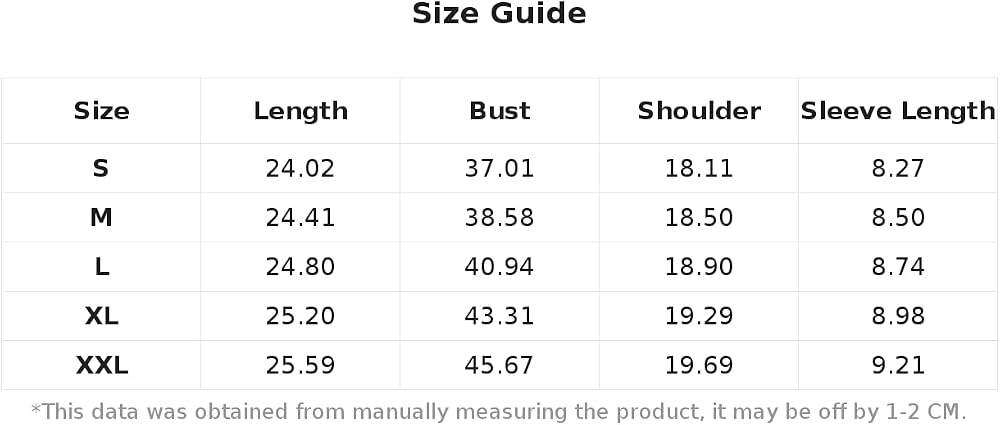Select the 45.67 bust cell

pos(499,366)
